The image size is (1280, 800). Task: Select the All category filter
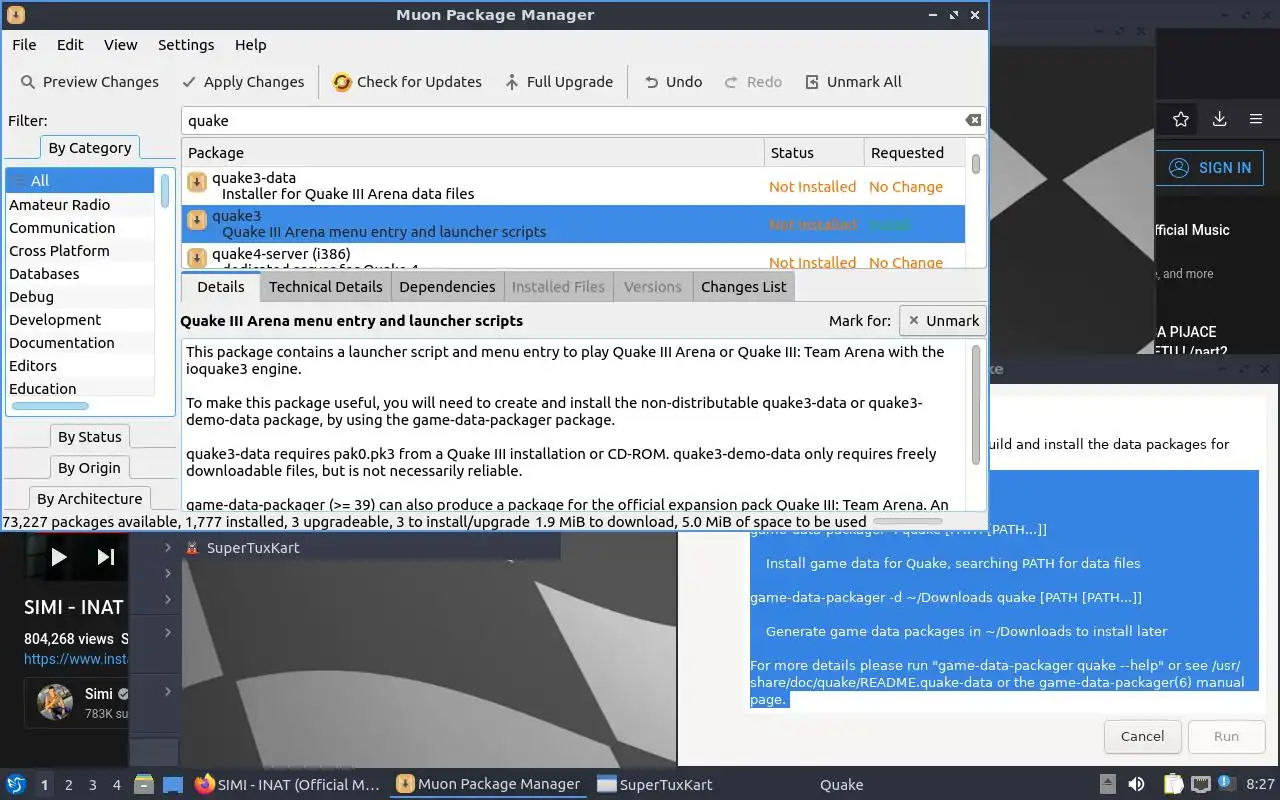coord(80,181)
